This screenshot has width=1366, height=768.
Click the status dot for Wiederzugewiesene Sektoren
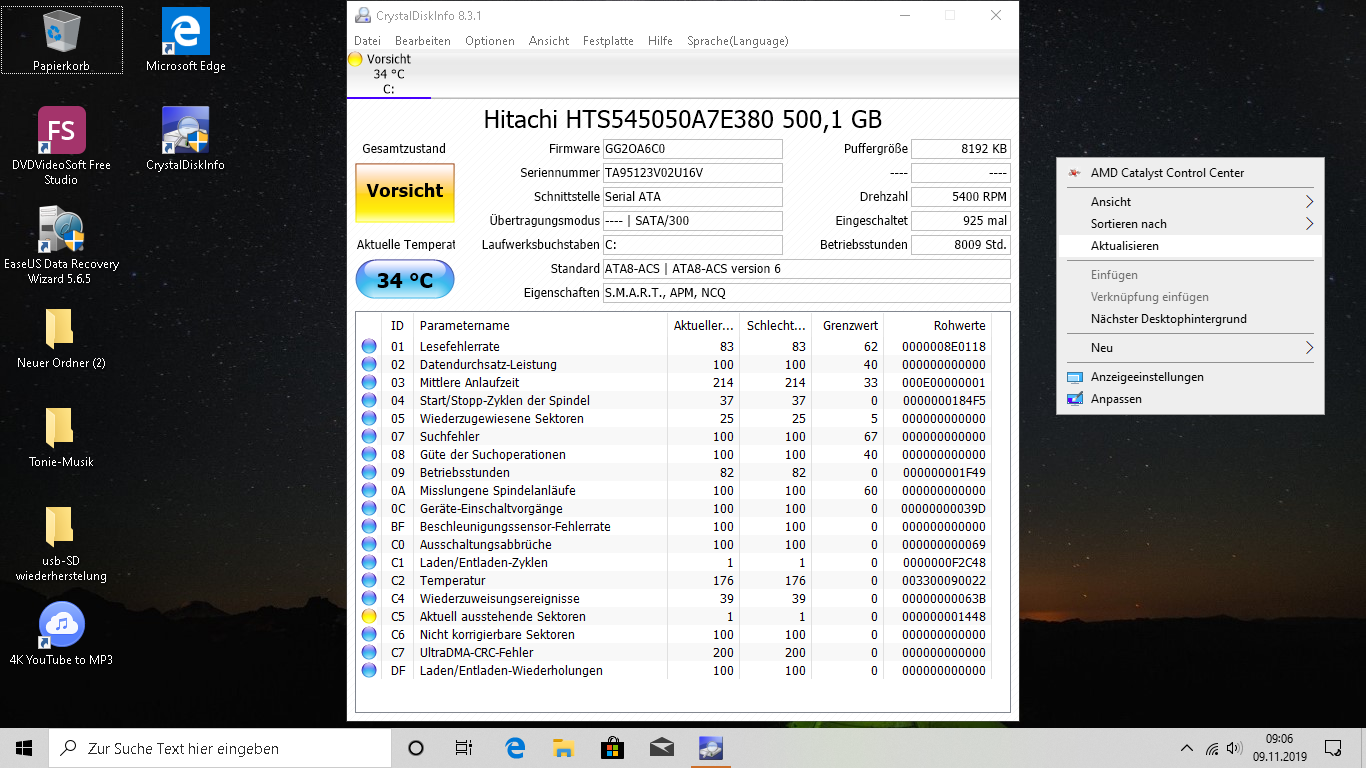click(x=369, y=419)
